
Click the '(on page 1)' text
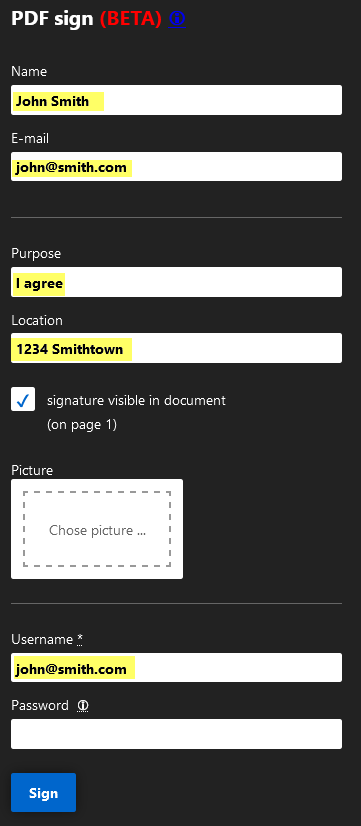tap(82, 425)
